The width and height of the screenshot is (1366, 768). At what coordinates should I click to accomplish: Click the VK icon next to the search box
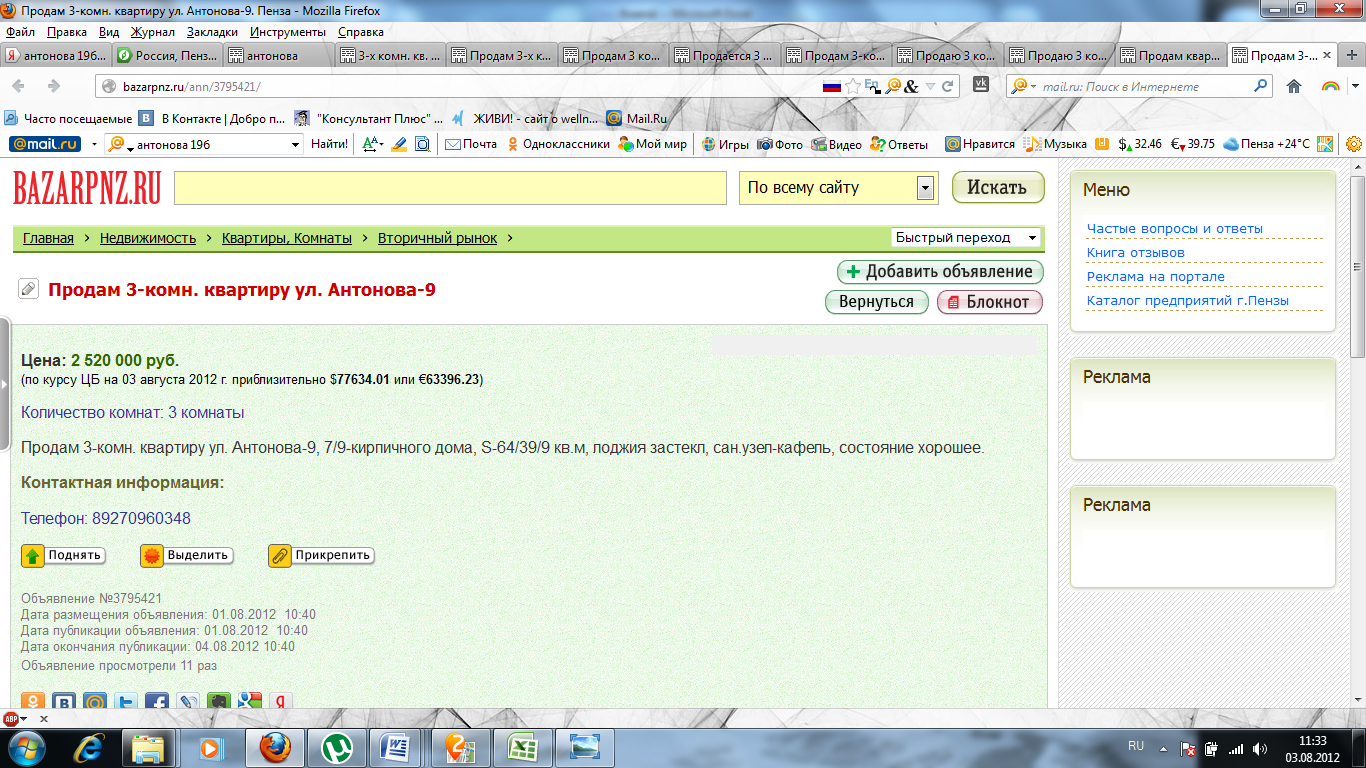click(981, 86)
